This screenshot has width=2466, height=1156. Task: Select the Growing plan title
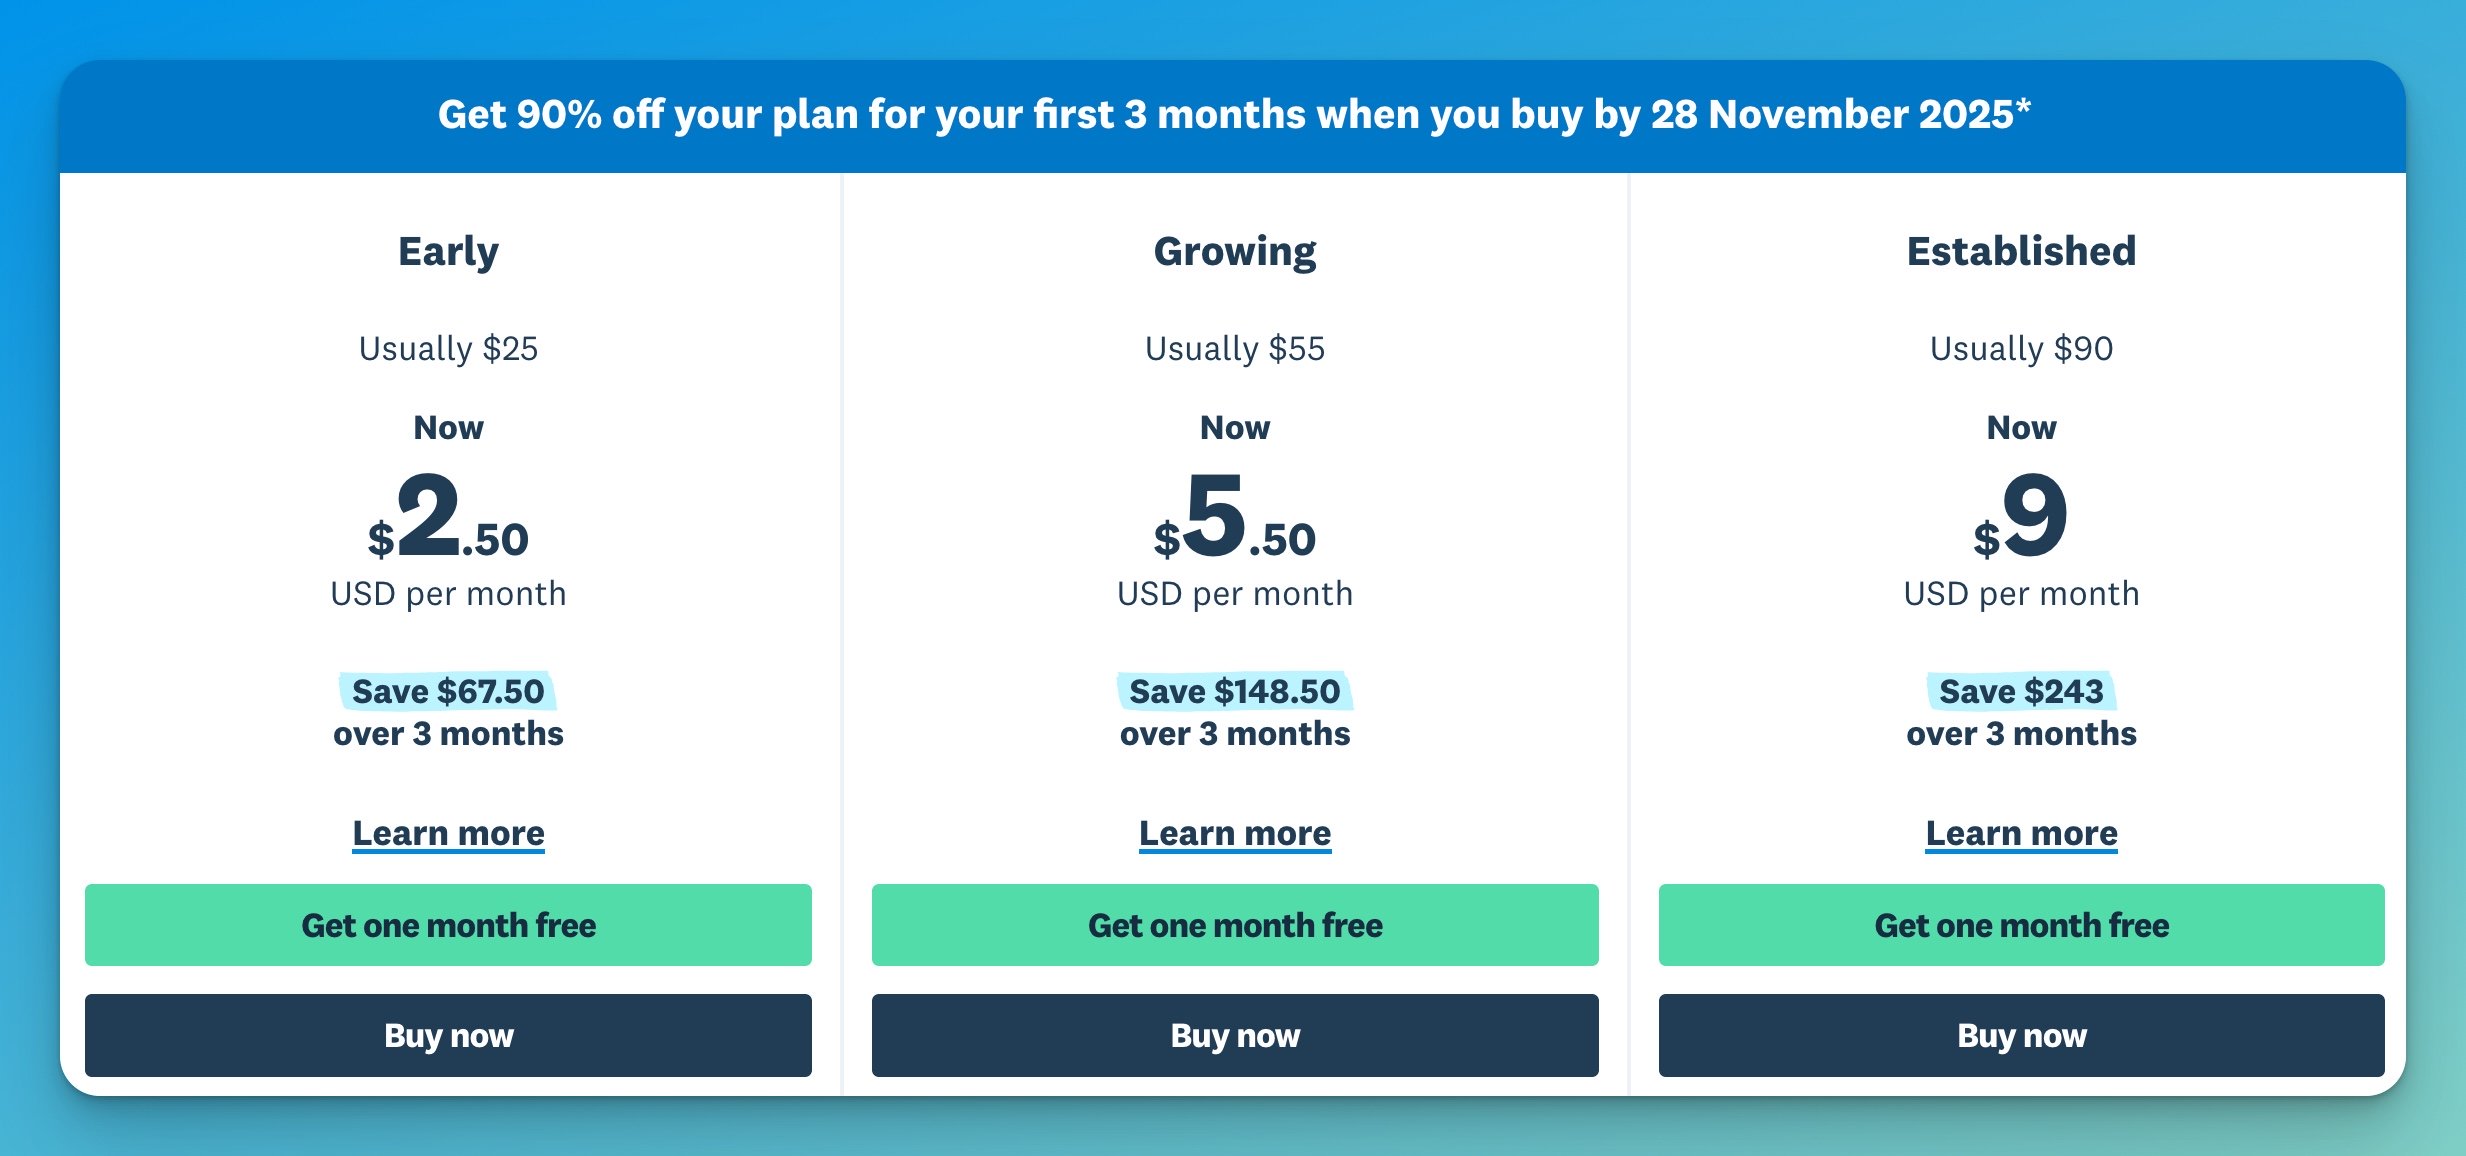click(x=1234, y=251)
